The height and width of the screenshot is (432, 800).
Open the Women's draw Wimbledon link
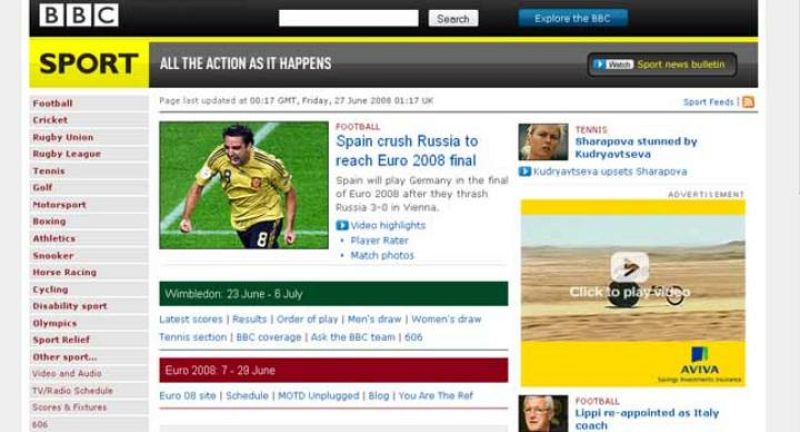tap(446, 319)
